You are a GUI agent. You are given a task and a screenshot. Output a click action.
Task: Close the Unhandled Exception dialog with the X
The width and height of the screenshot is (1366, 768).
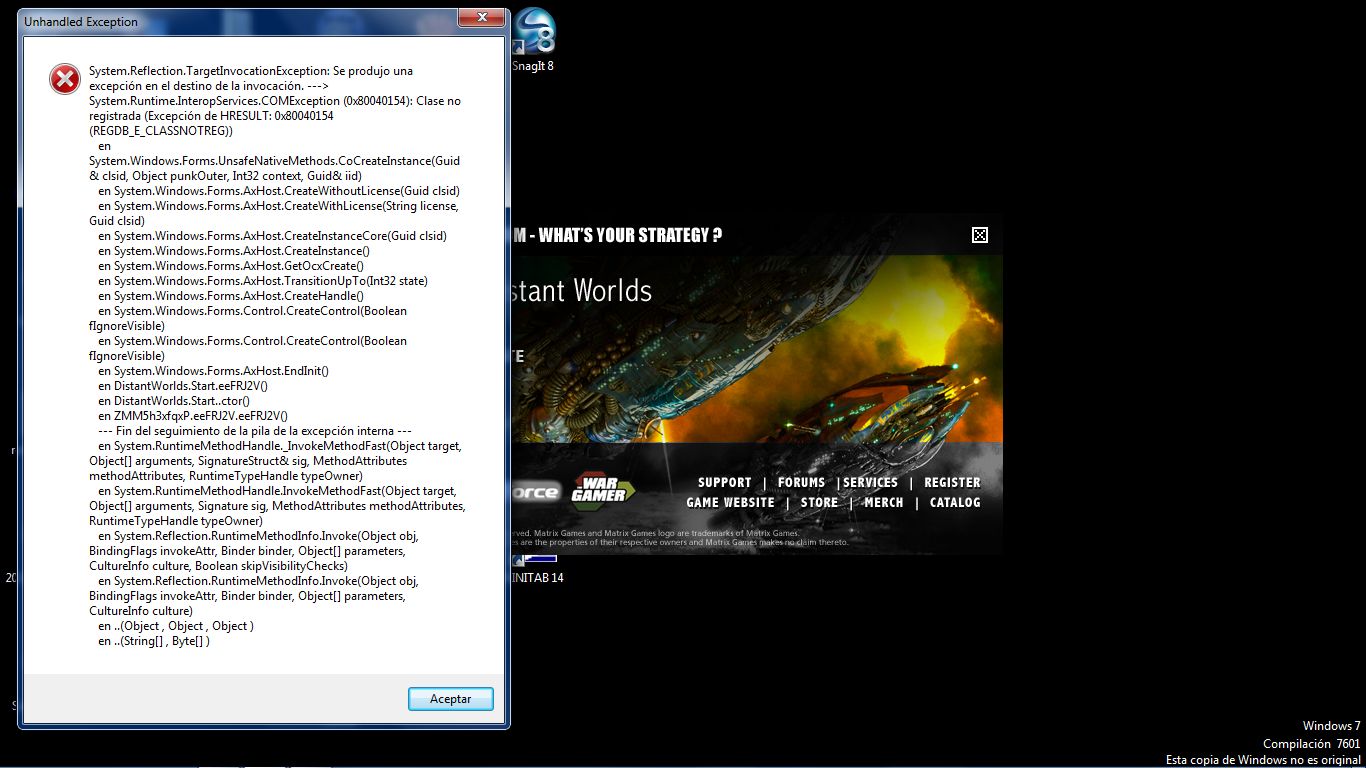pos(481,18)
